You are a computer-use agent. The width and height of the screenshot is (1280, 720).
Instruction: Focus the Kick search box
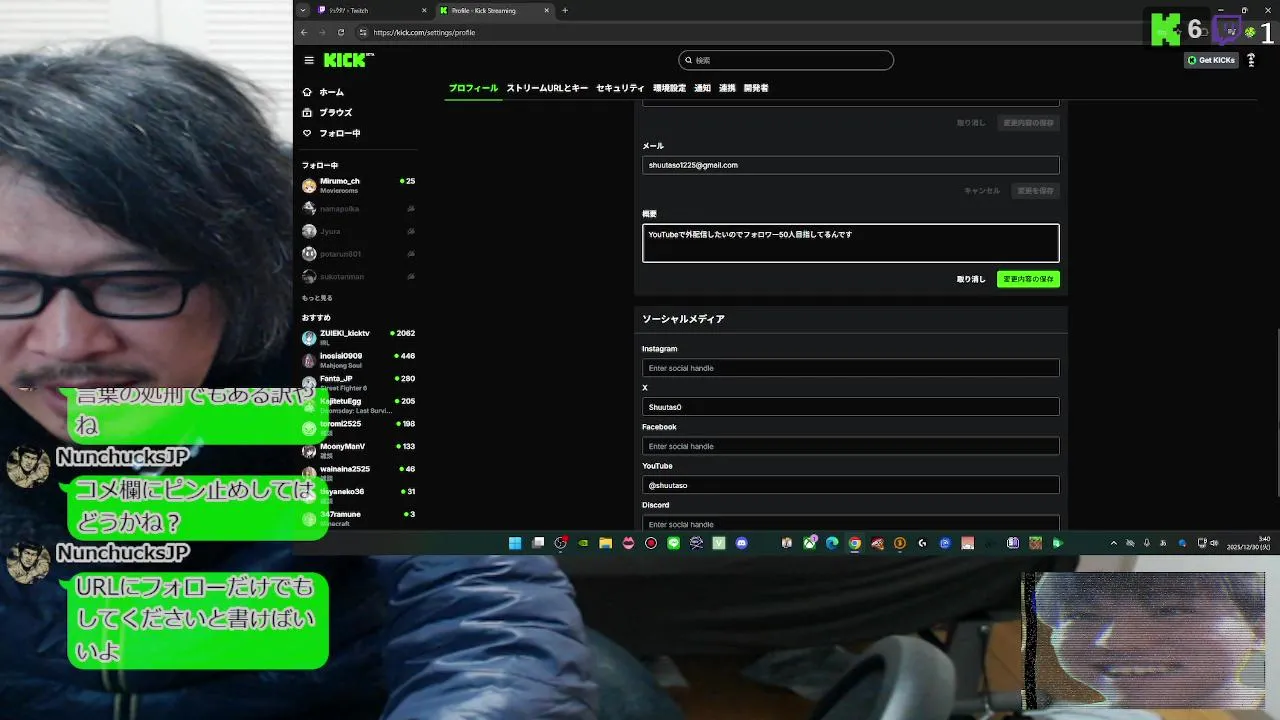pyautogui.click(x=786, y=60)
